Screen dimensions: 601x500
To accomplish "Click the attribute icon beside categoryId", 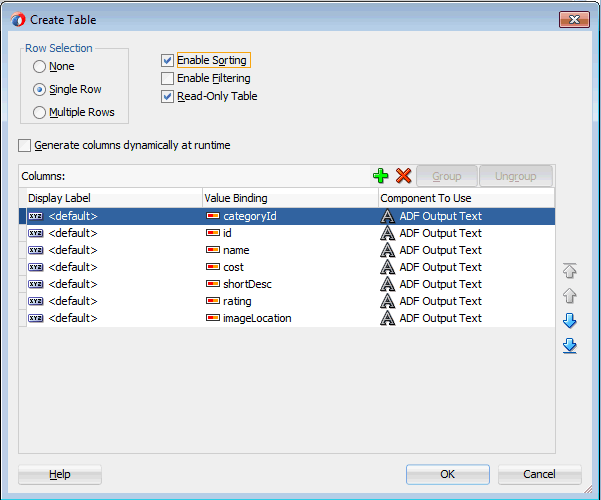I will click(213, 216).
